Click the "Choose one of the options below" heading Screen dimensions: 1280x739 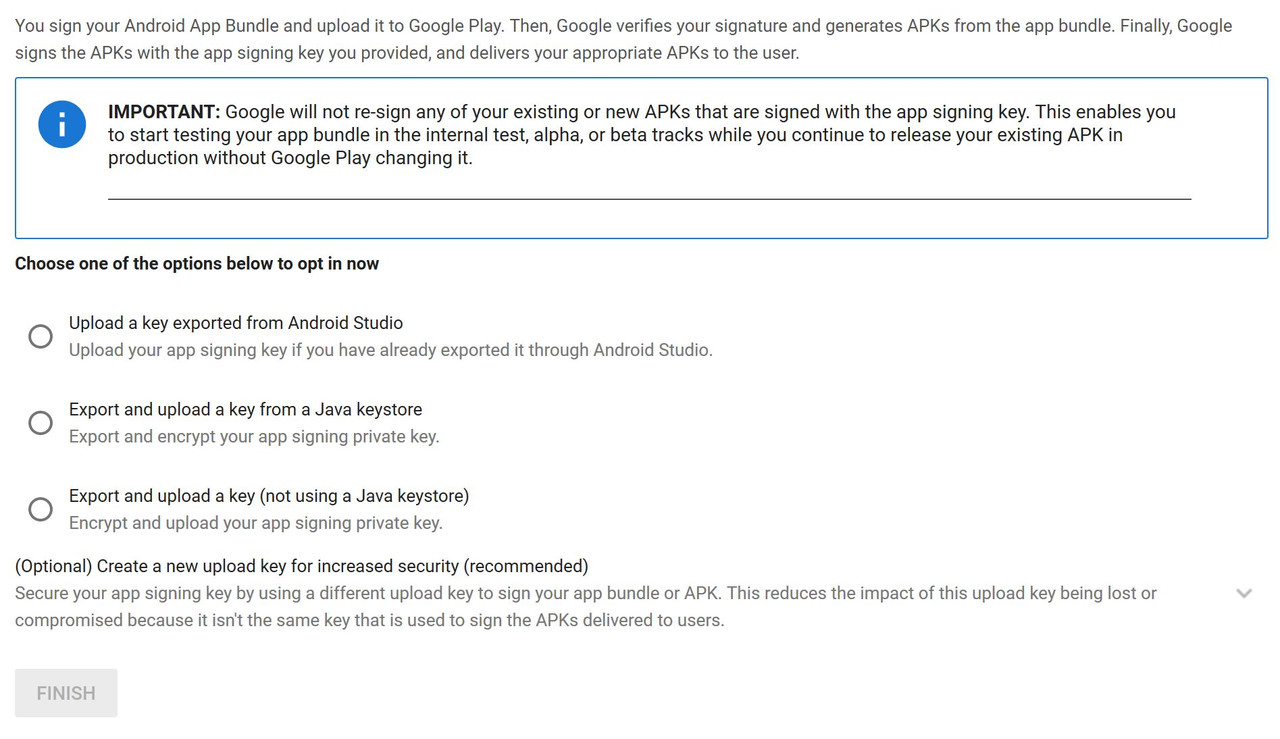pyautogui.click(x=197, y=264)
